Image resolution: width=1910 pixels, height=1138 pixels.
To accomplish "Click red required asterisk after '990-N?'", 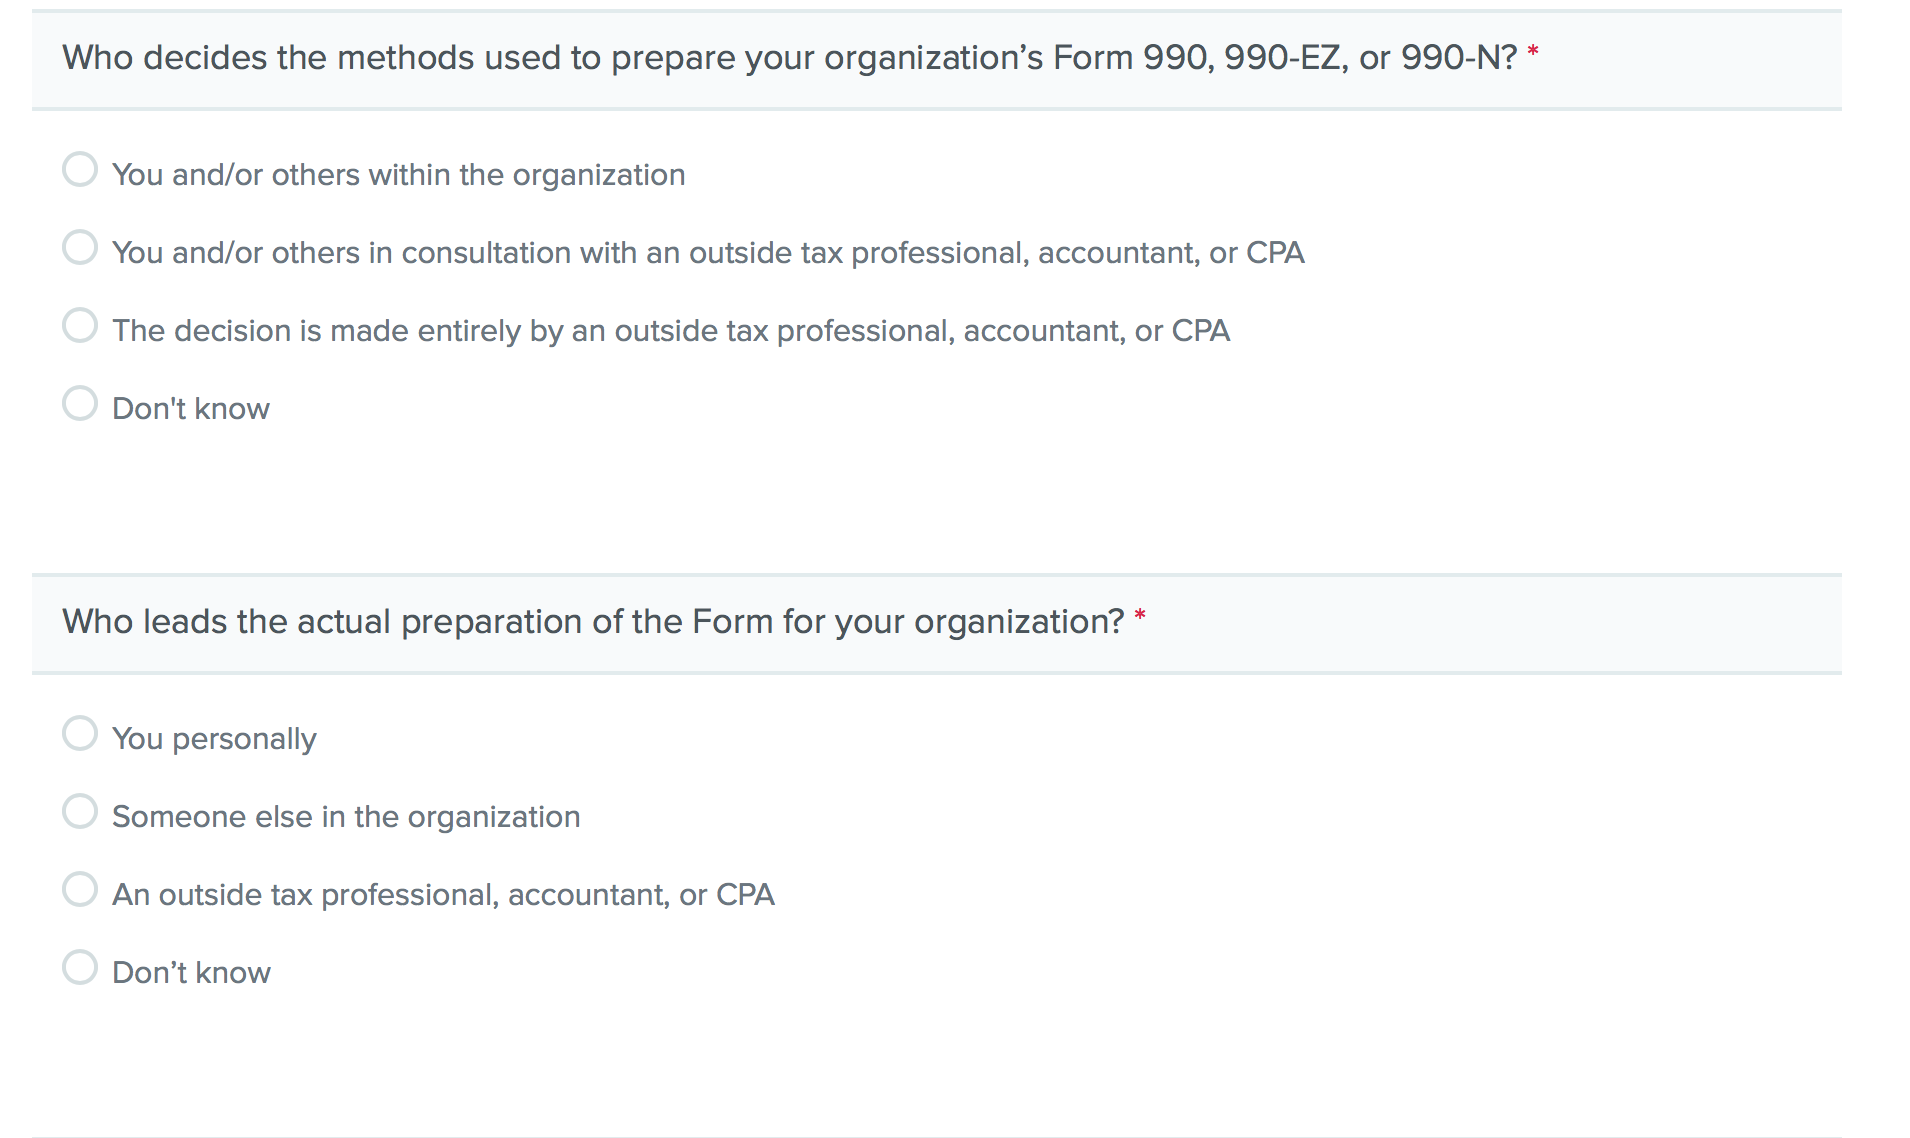I will point(1532,52).
